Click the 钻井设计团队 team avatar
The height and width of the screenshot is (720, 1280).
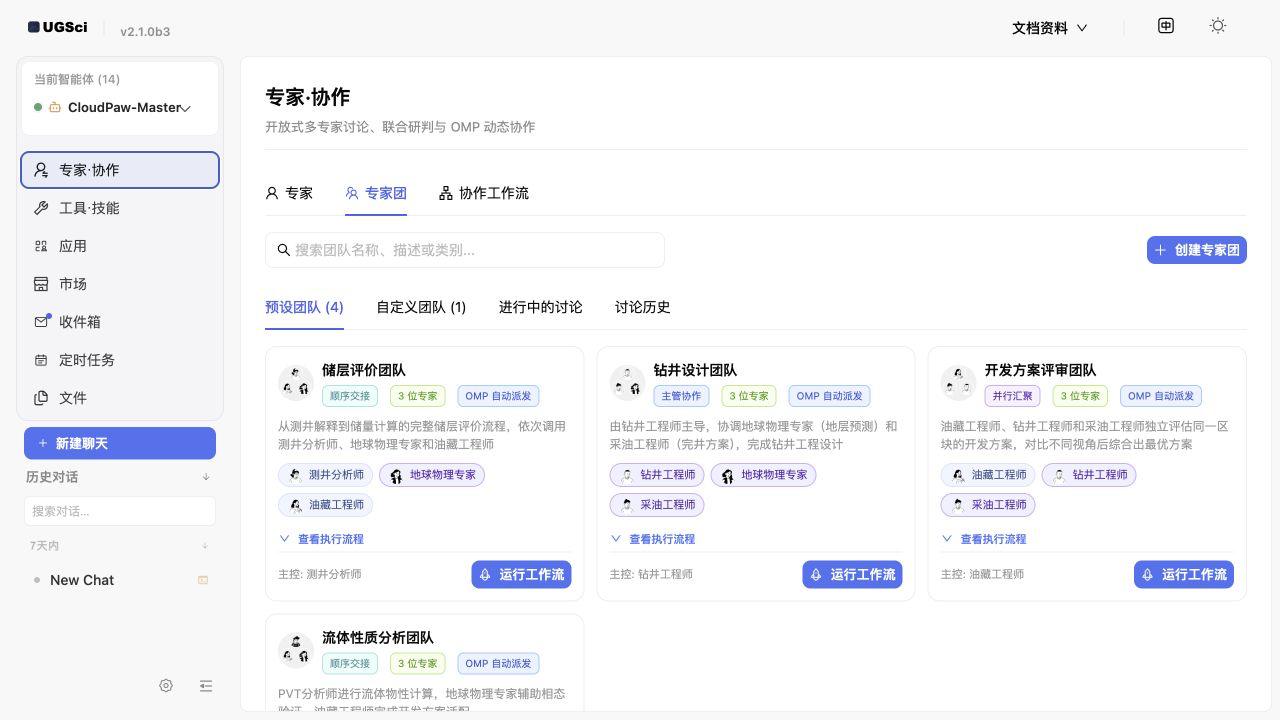(628, 382)
